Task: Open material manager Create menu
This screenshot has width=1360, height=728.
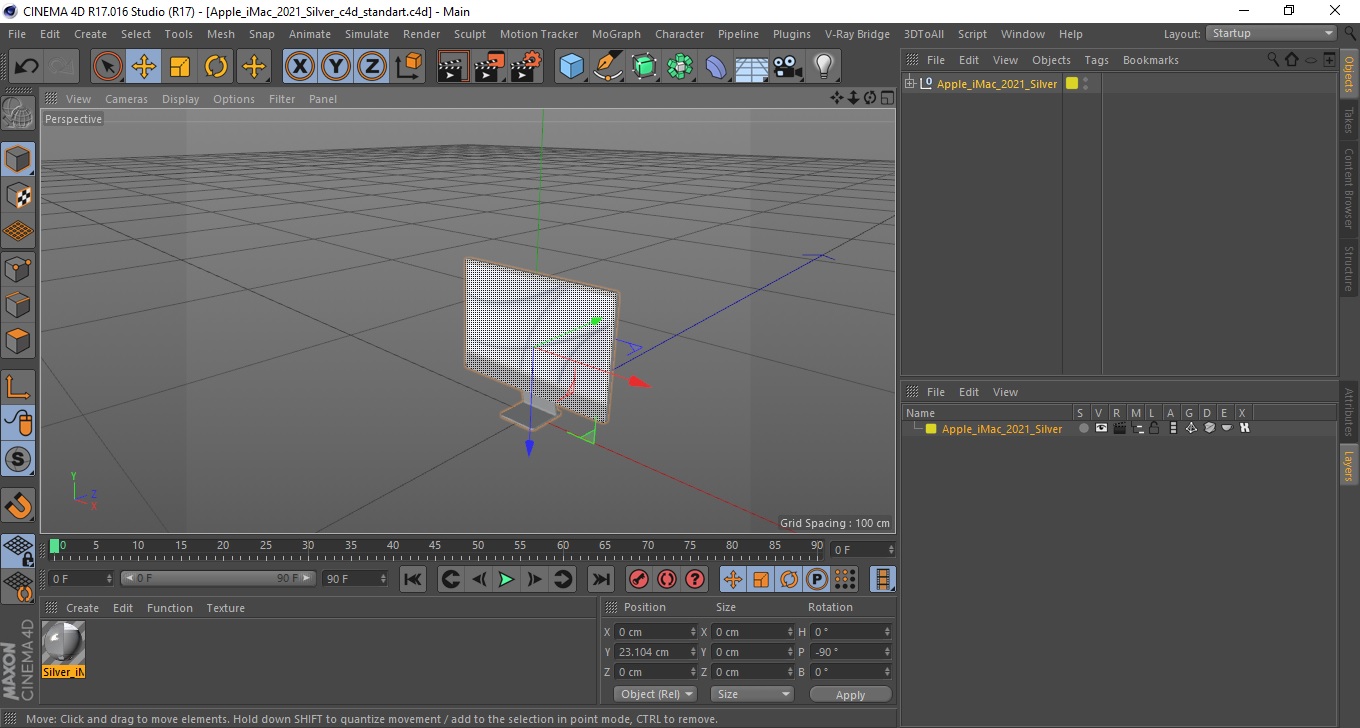Action: point(82,608)
